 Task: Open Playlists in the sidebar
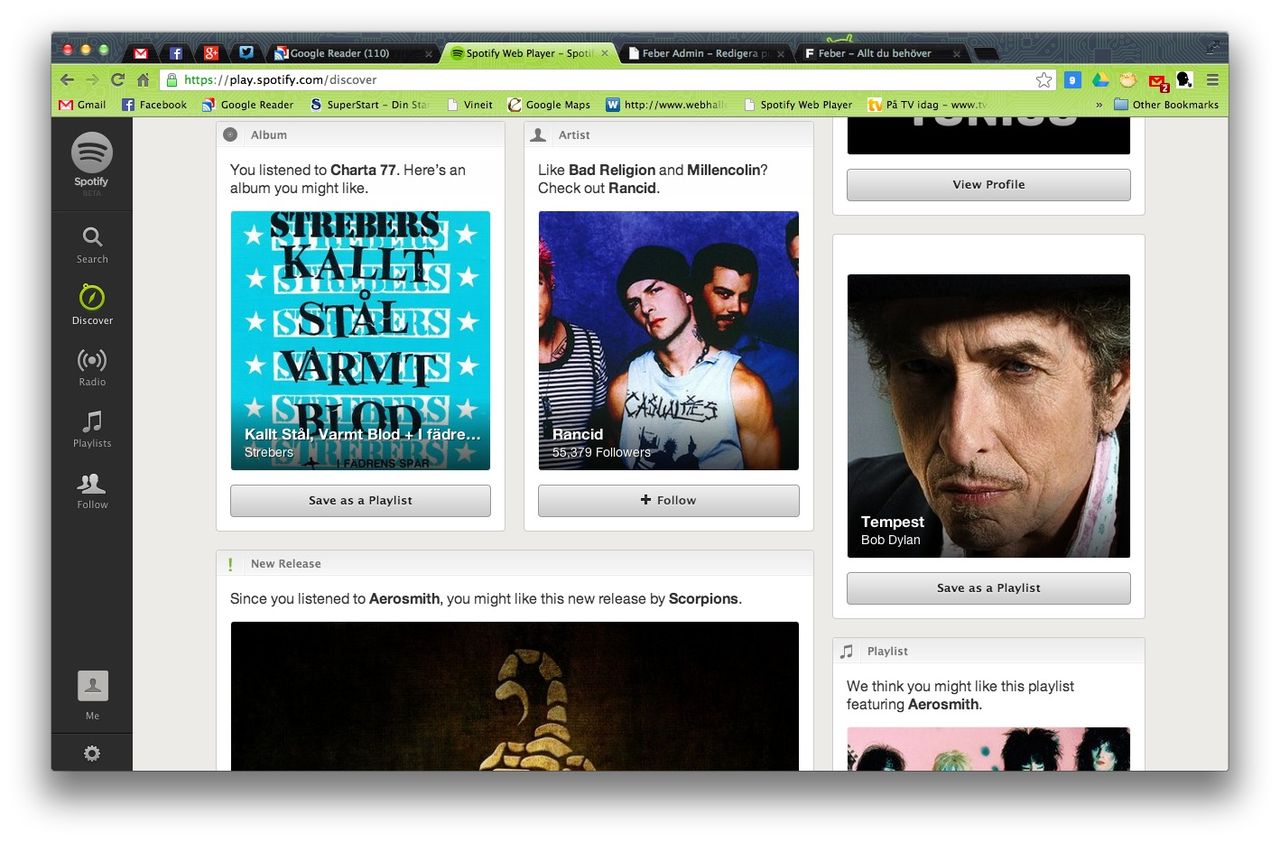pos(92,428)
